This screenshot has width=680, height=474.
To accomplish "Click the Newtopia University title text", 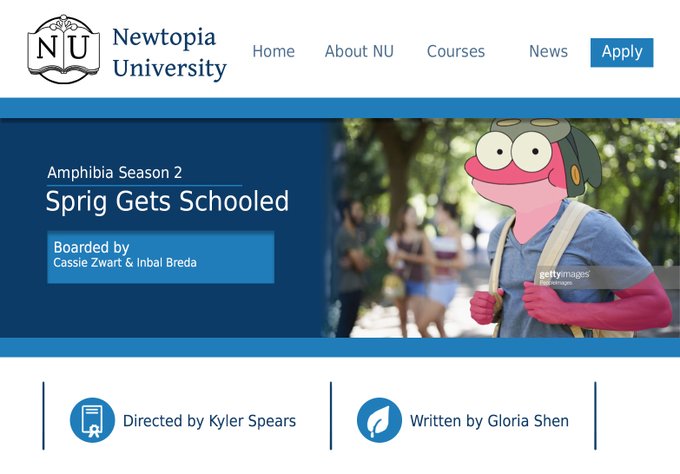I will coord(169,53).
